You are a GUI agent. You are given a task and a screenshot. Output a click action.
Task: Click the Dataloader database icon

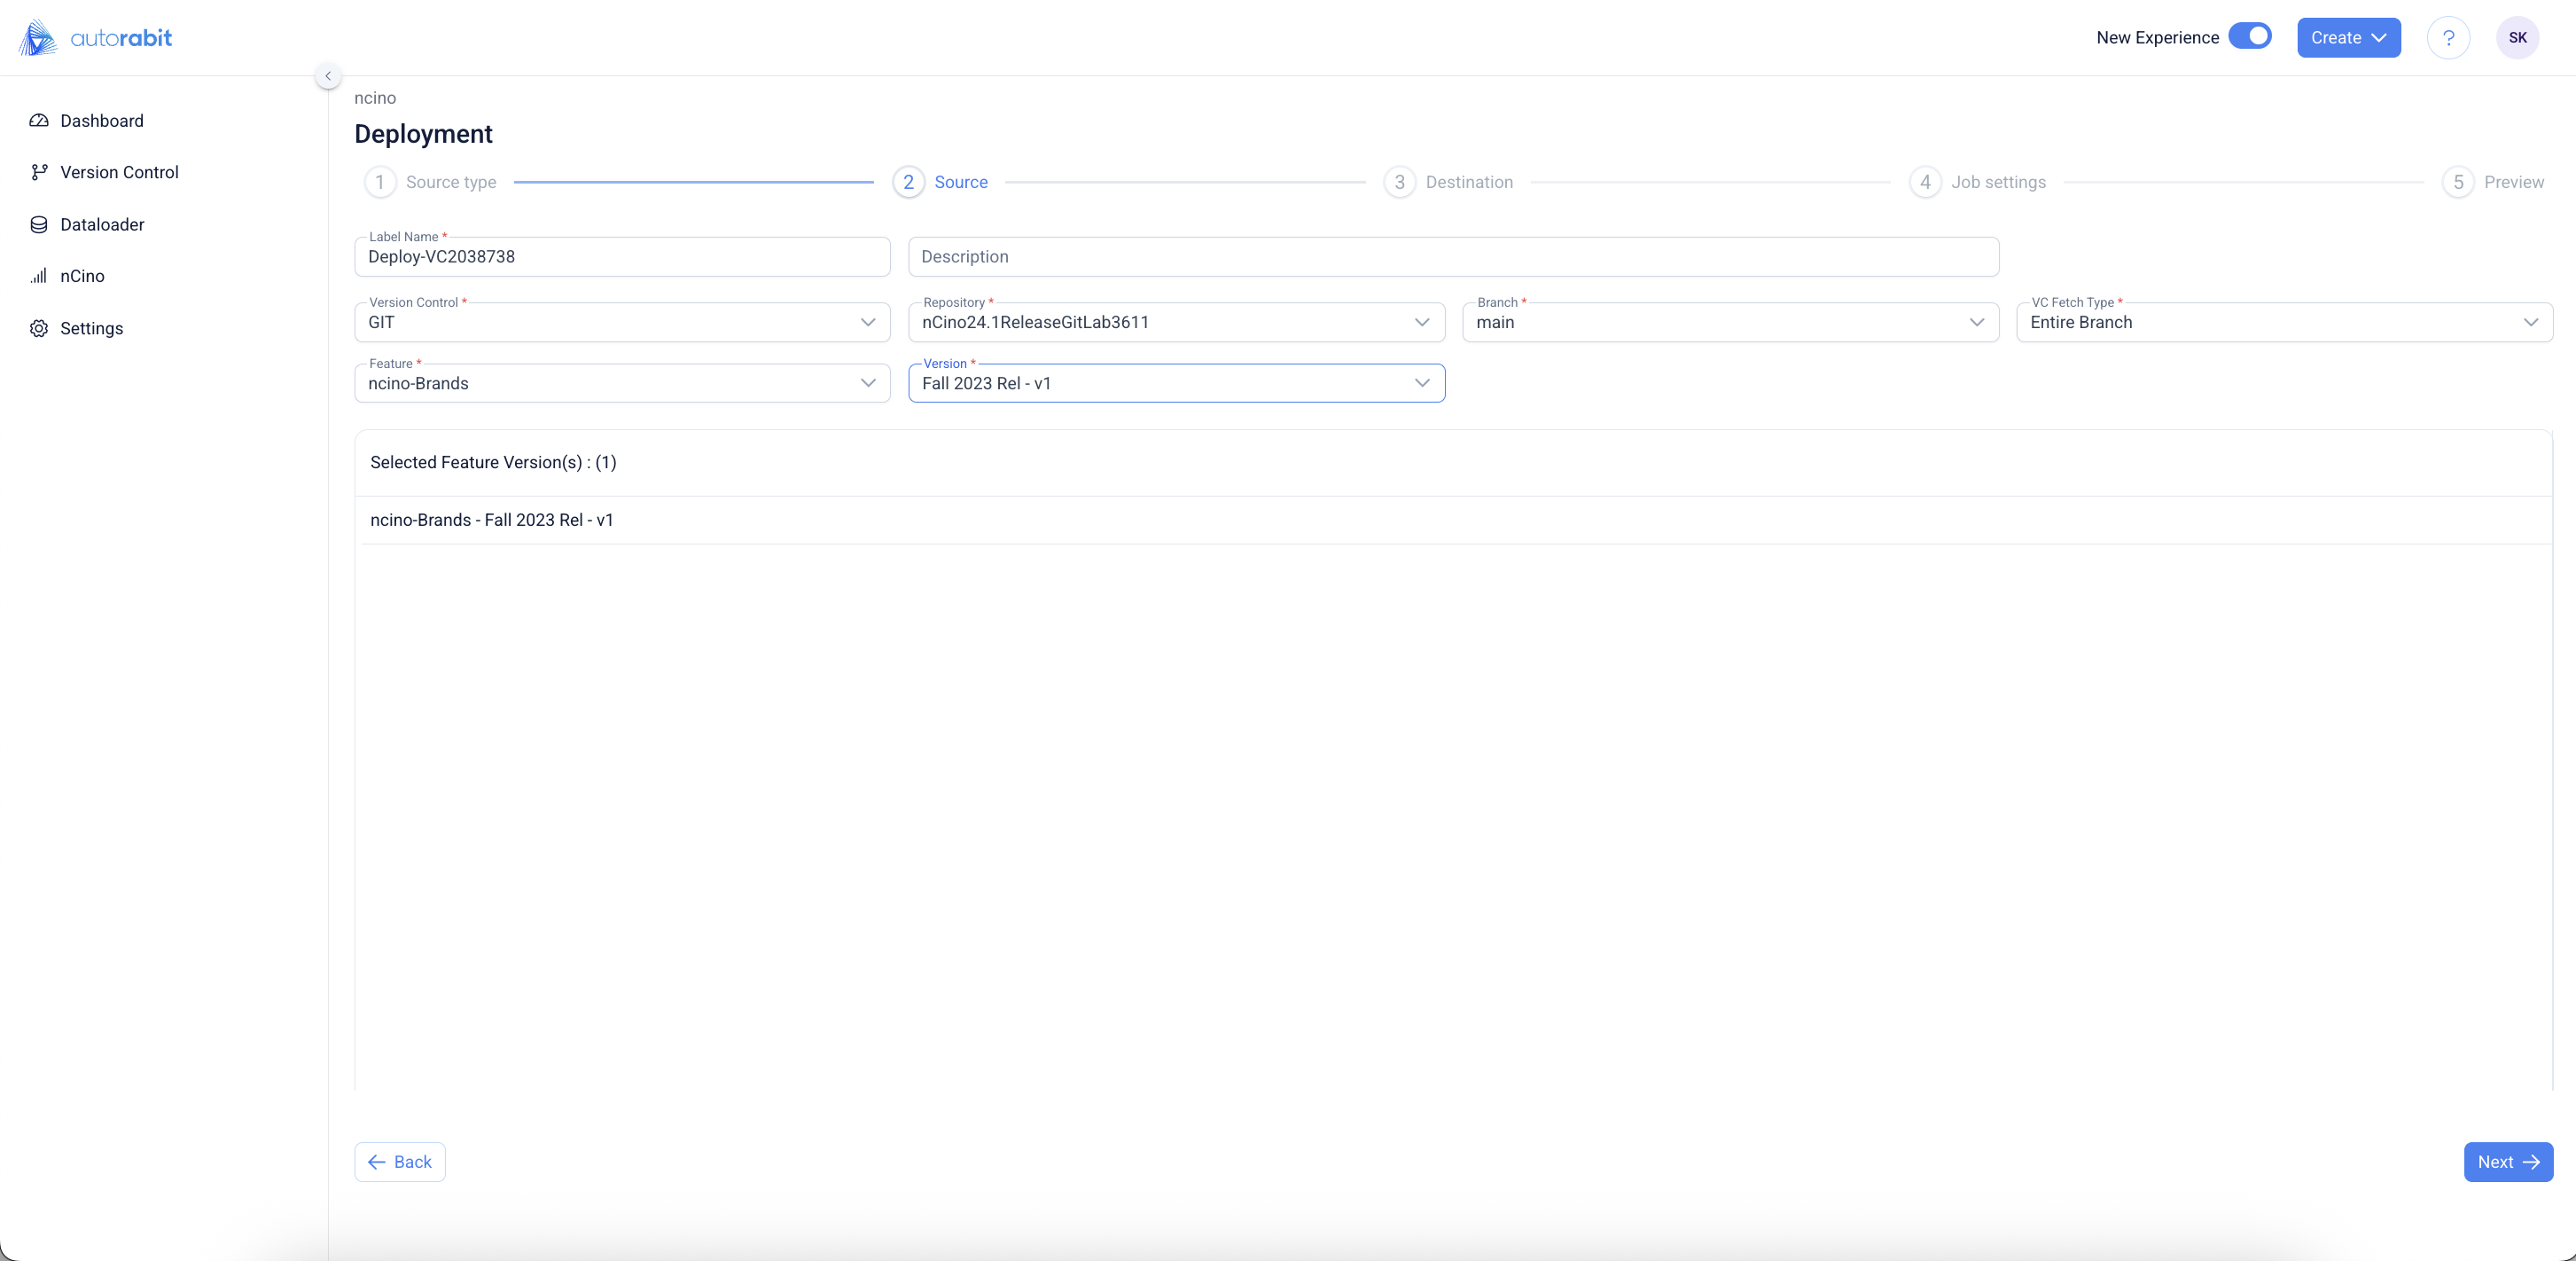click(x=39, y=224)
